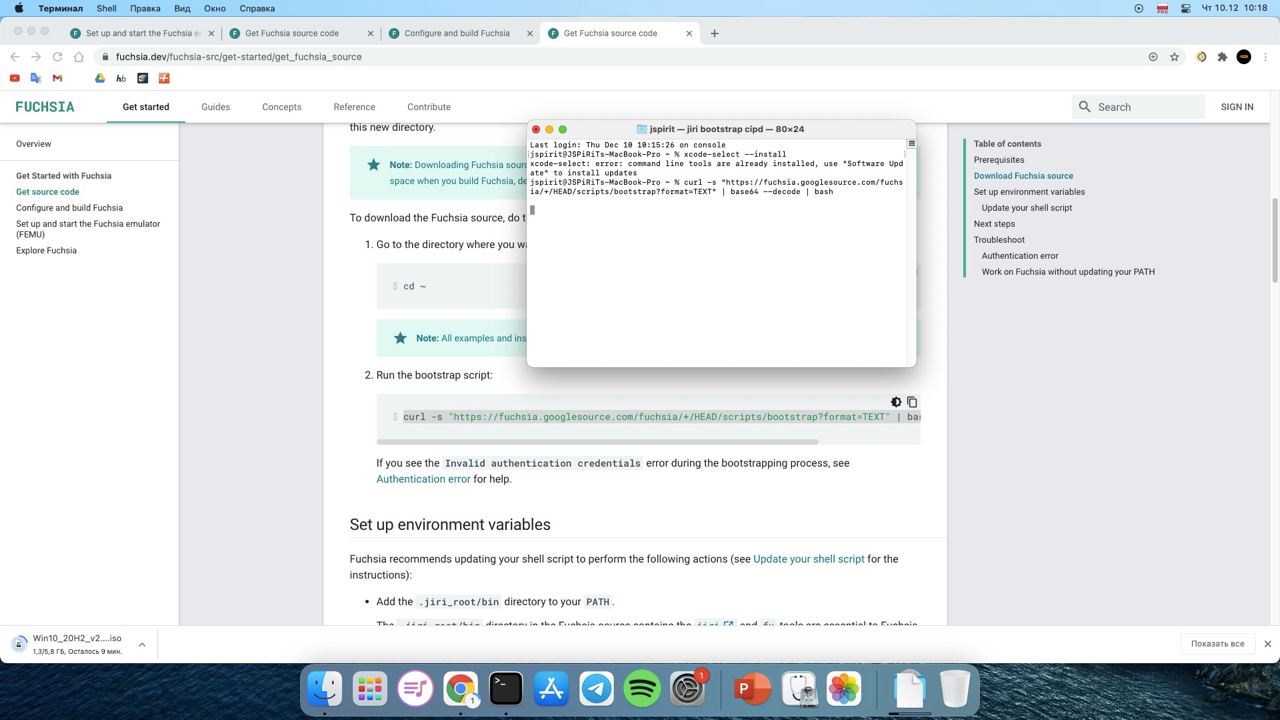Click the Chrome address bar

click(620, 57)
